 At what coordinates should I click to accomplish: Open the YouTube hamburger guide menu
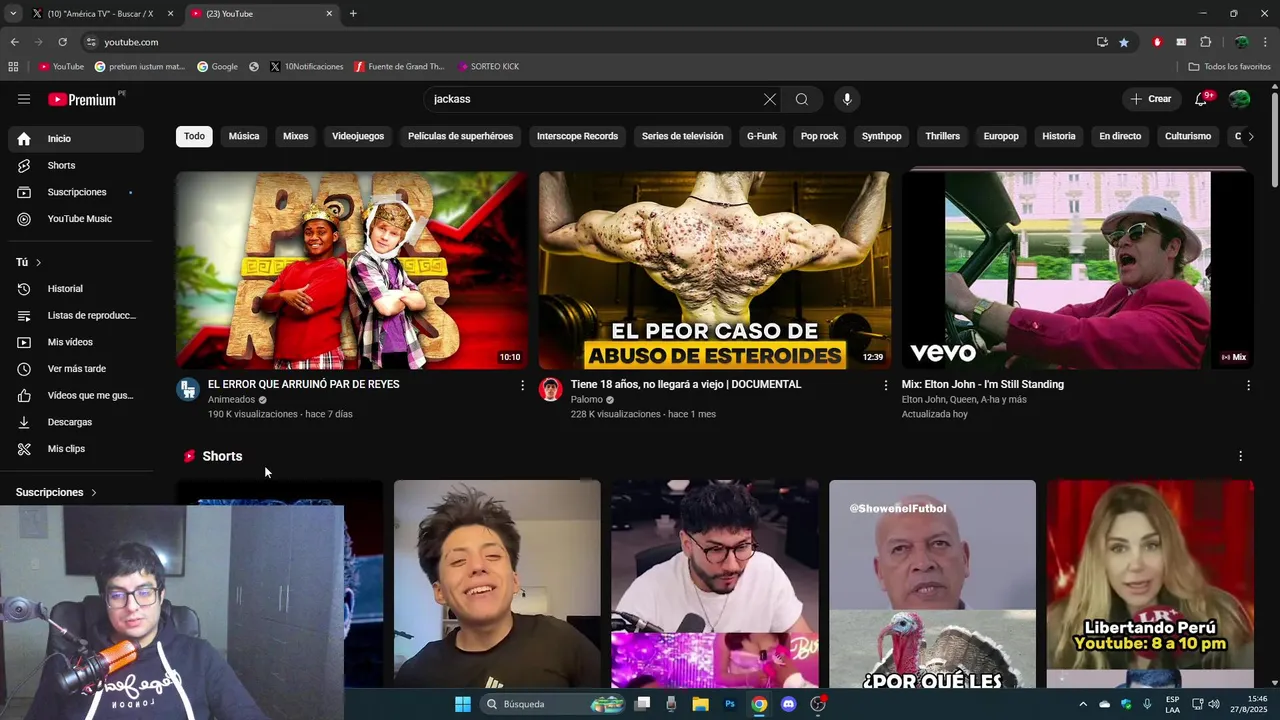click(24, 99)
